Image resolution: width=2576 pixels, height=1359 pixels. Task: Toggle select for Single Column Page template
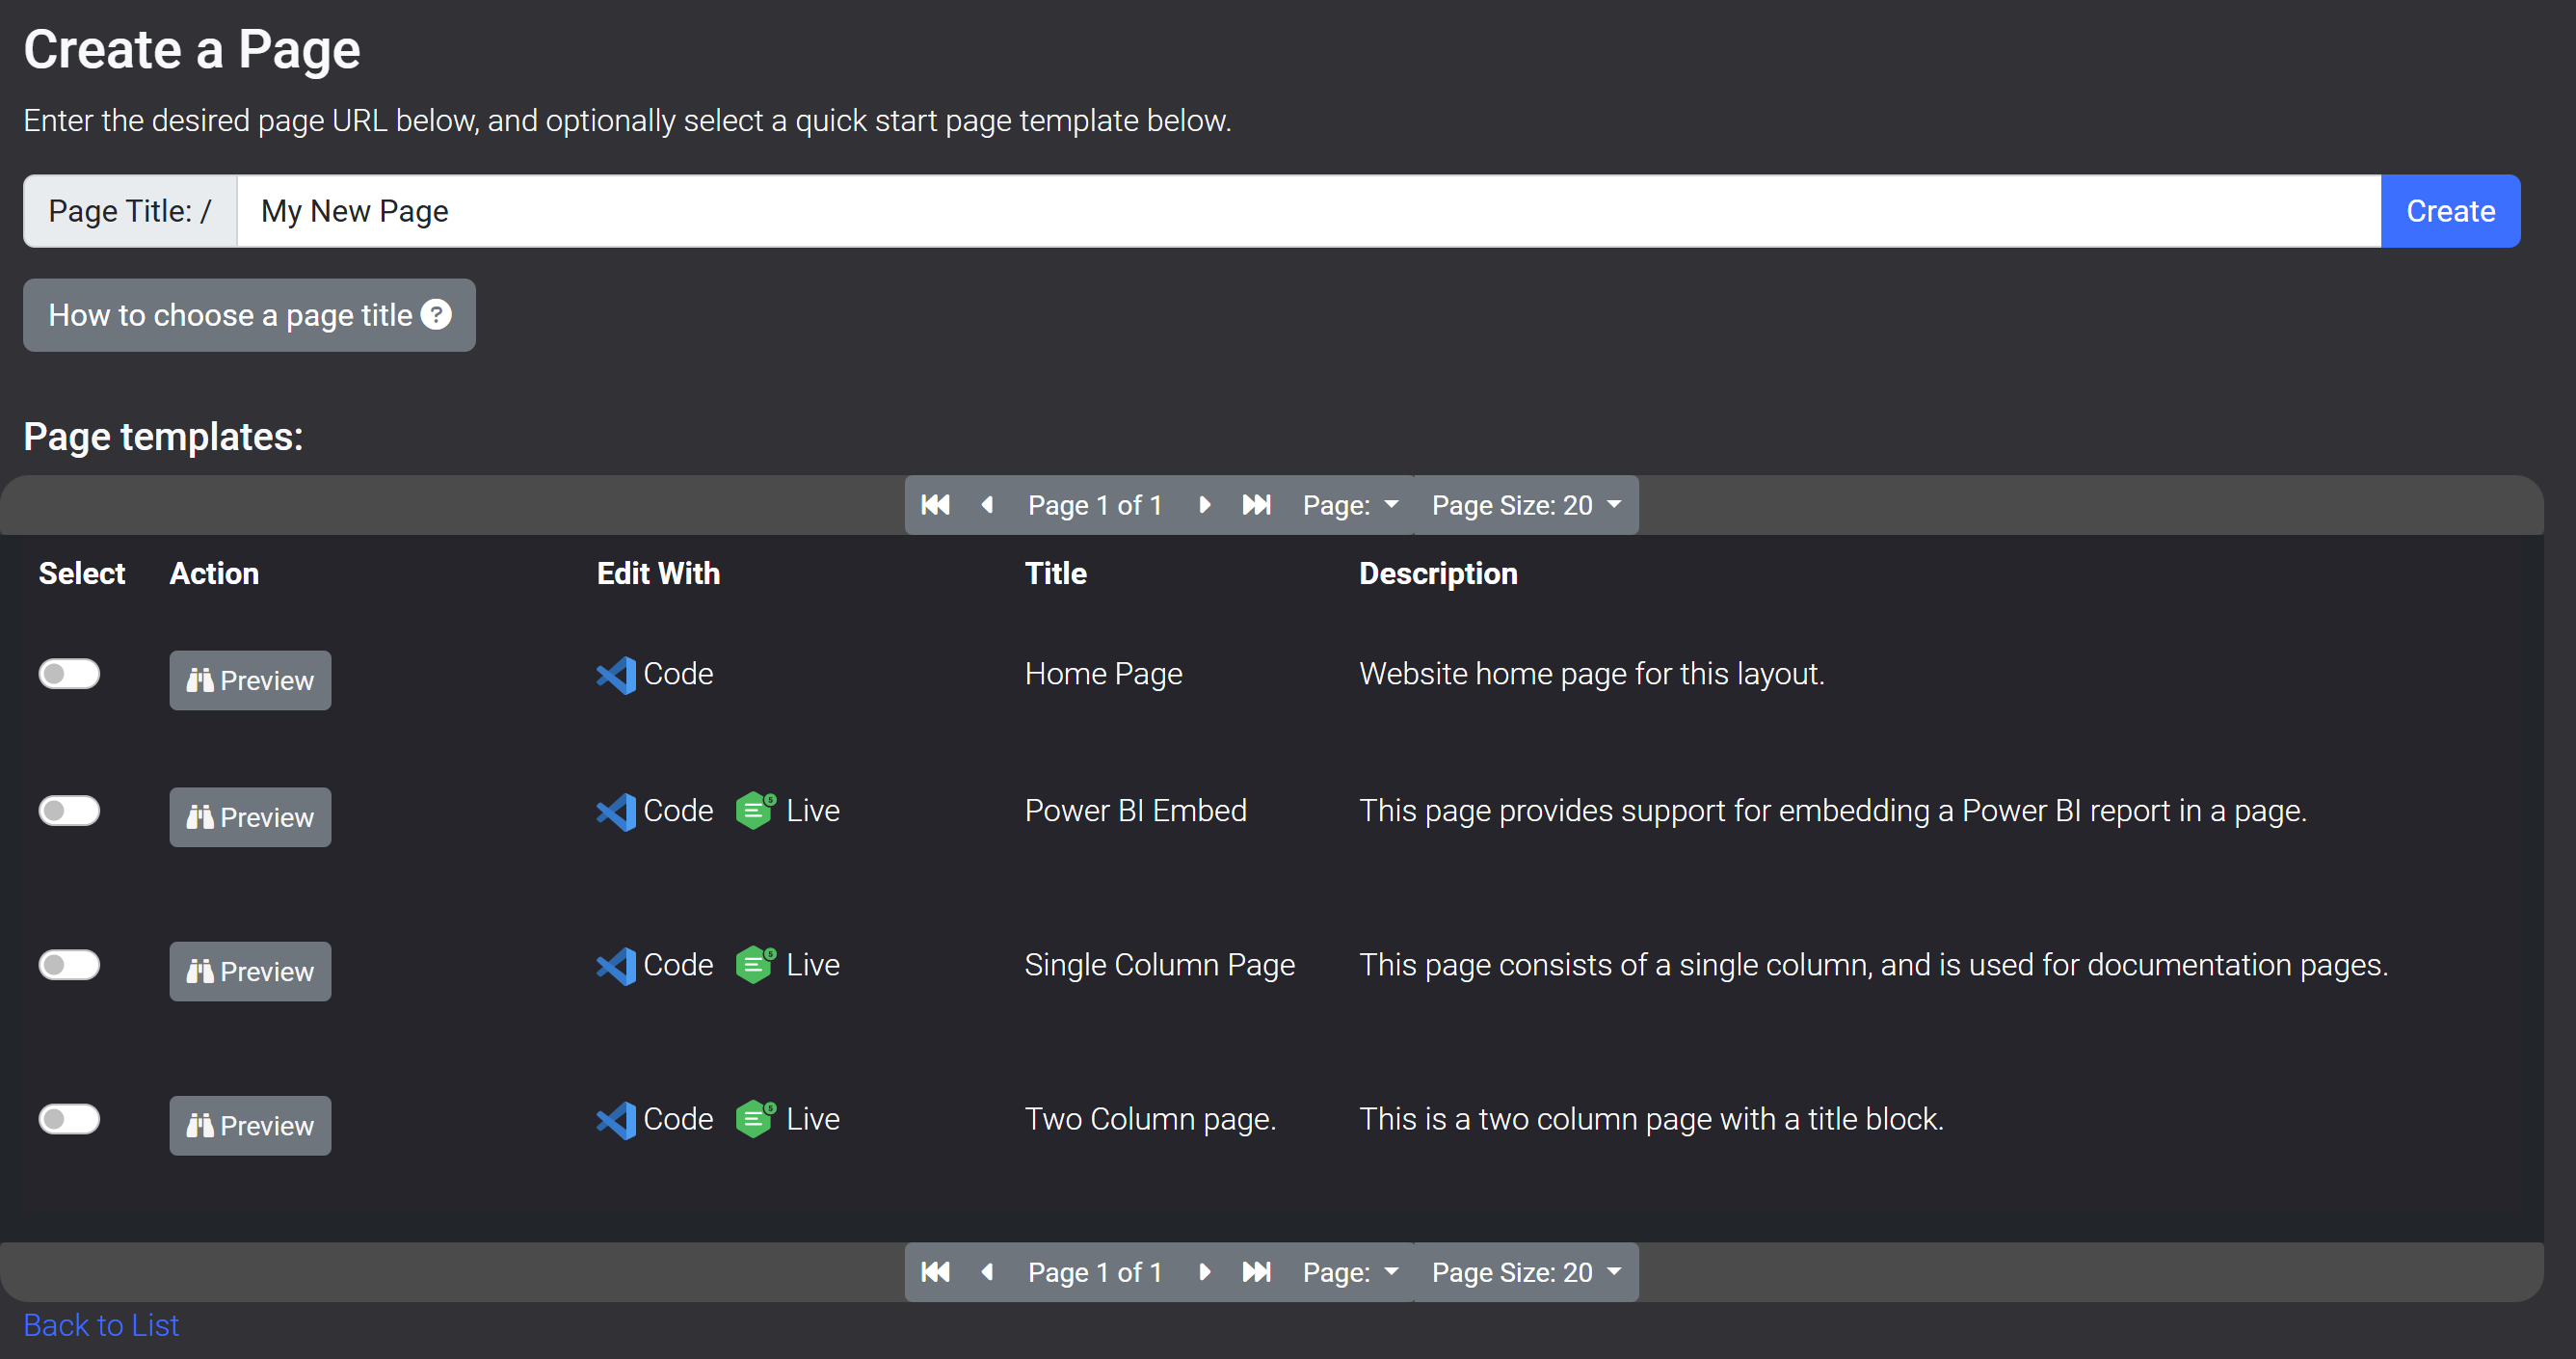(x=69, y=965)
